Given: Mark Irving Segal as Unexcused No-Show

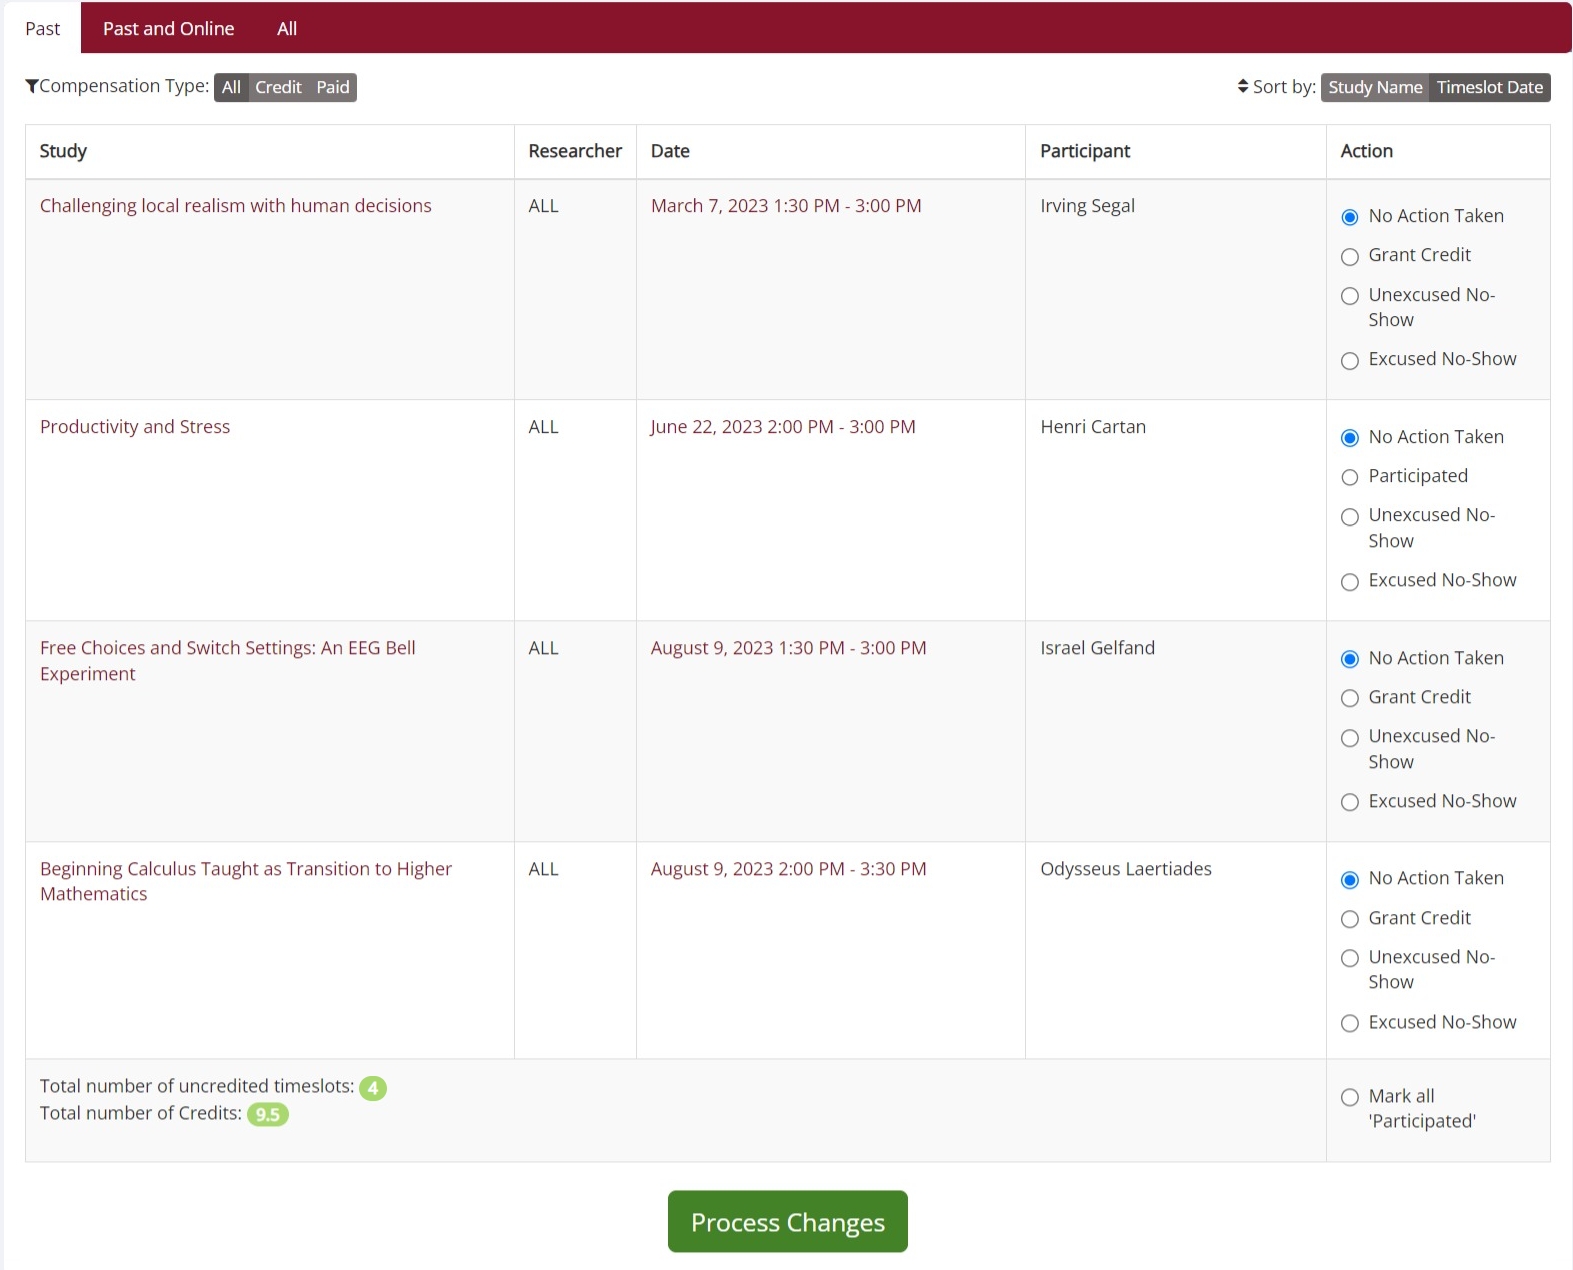Looking at the screenshot, I should pos(1350,296).
